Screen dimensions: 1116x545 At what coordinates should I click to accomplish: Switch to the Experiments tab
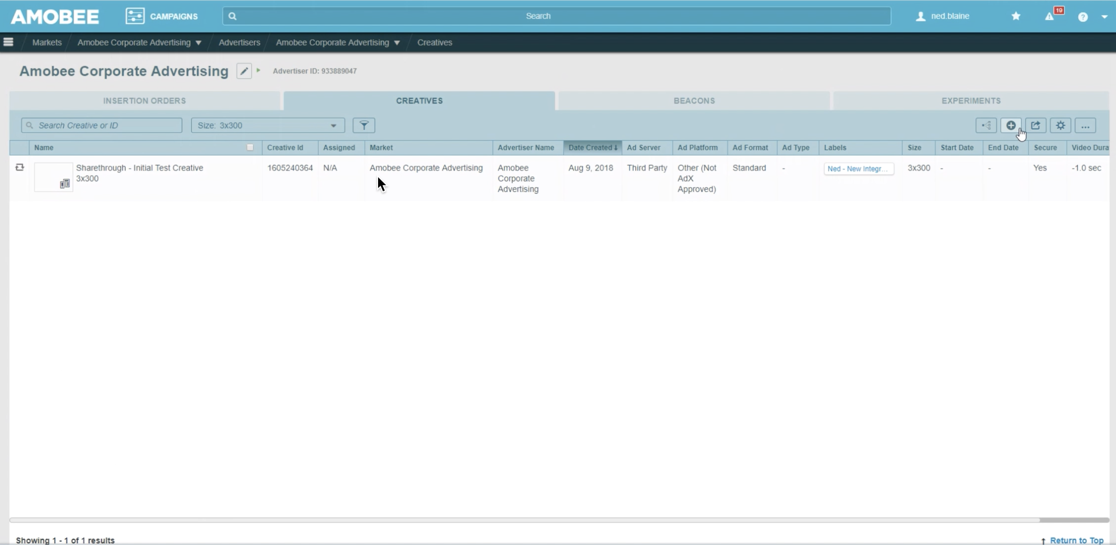(971, 101)
